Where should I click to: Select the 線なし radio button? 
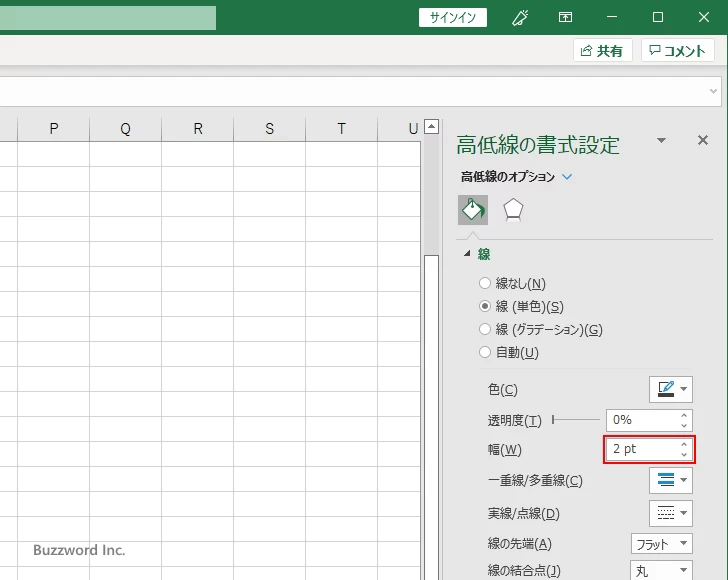click(x=485, y=284)
